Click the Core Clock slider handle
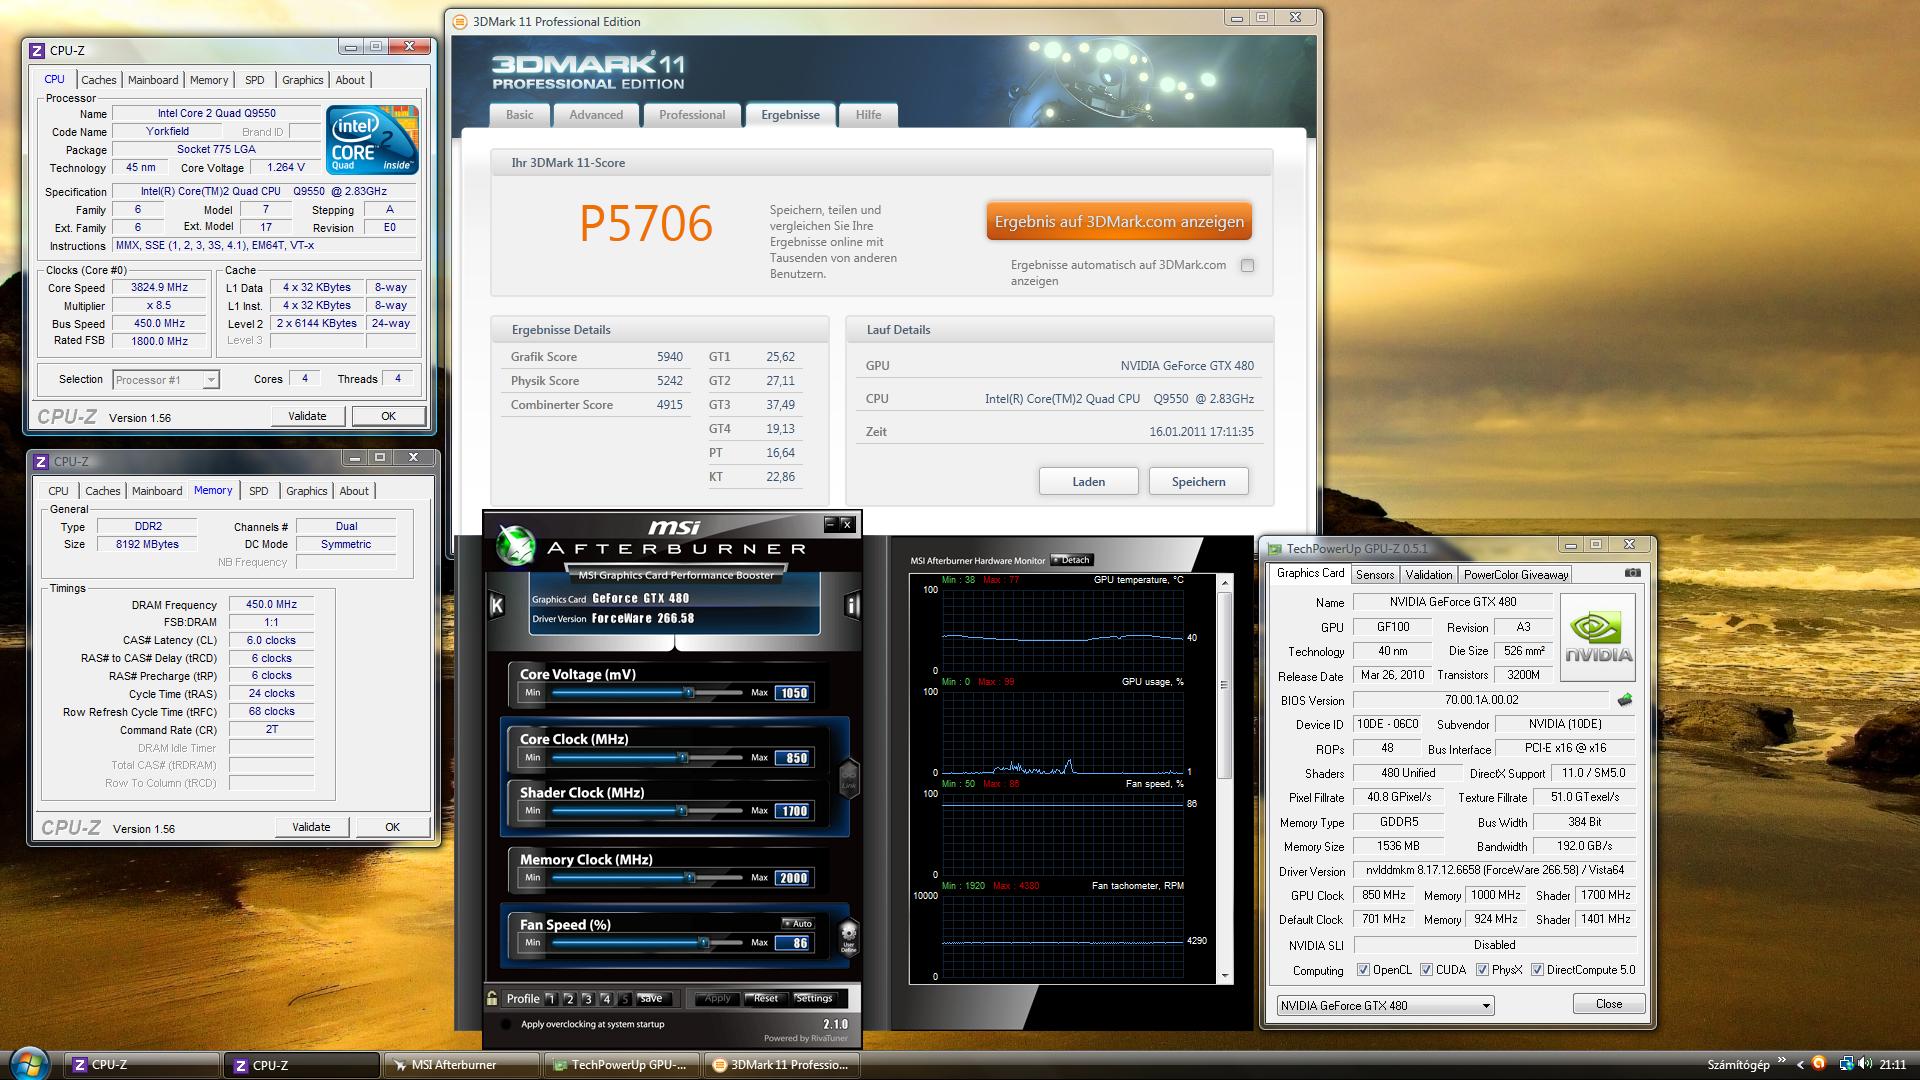The width and height of the screenshot is (1920, 1080). click(683, 758)
